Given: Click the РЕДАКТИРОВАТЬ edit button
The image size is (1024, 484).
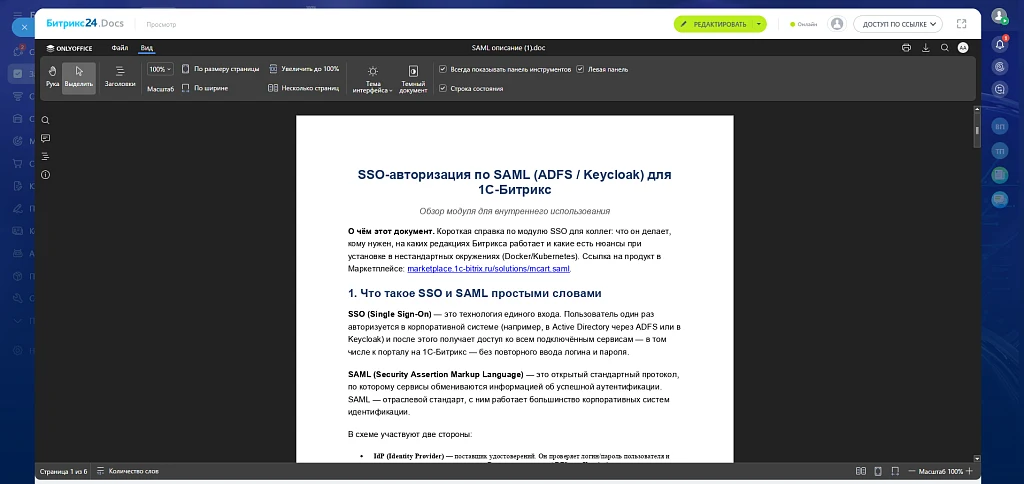Looking at the screenshot, I should click(712, 24).
